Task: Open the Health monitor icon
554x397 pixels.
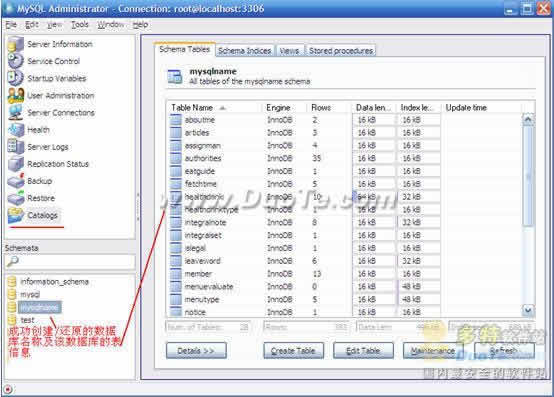Action: [x=16, y=130]
